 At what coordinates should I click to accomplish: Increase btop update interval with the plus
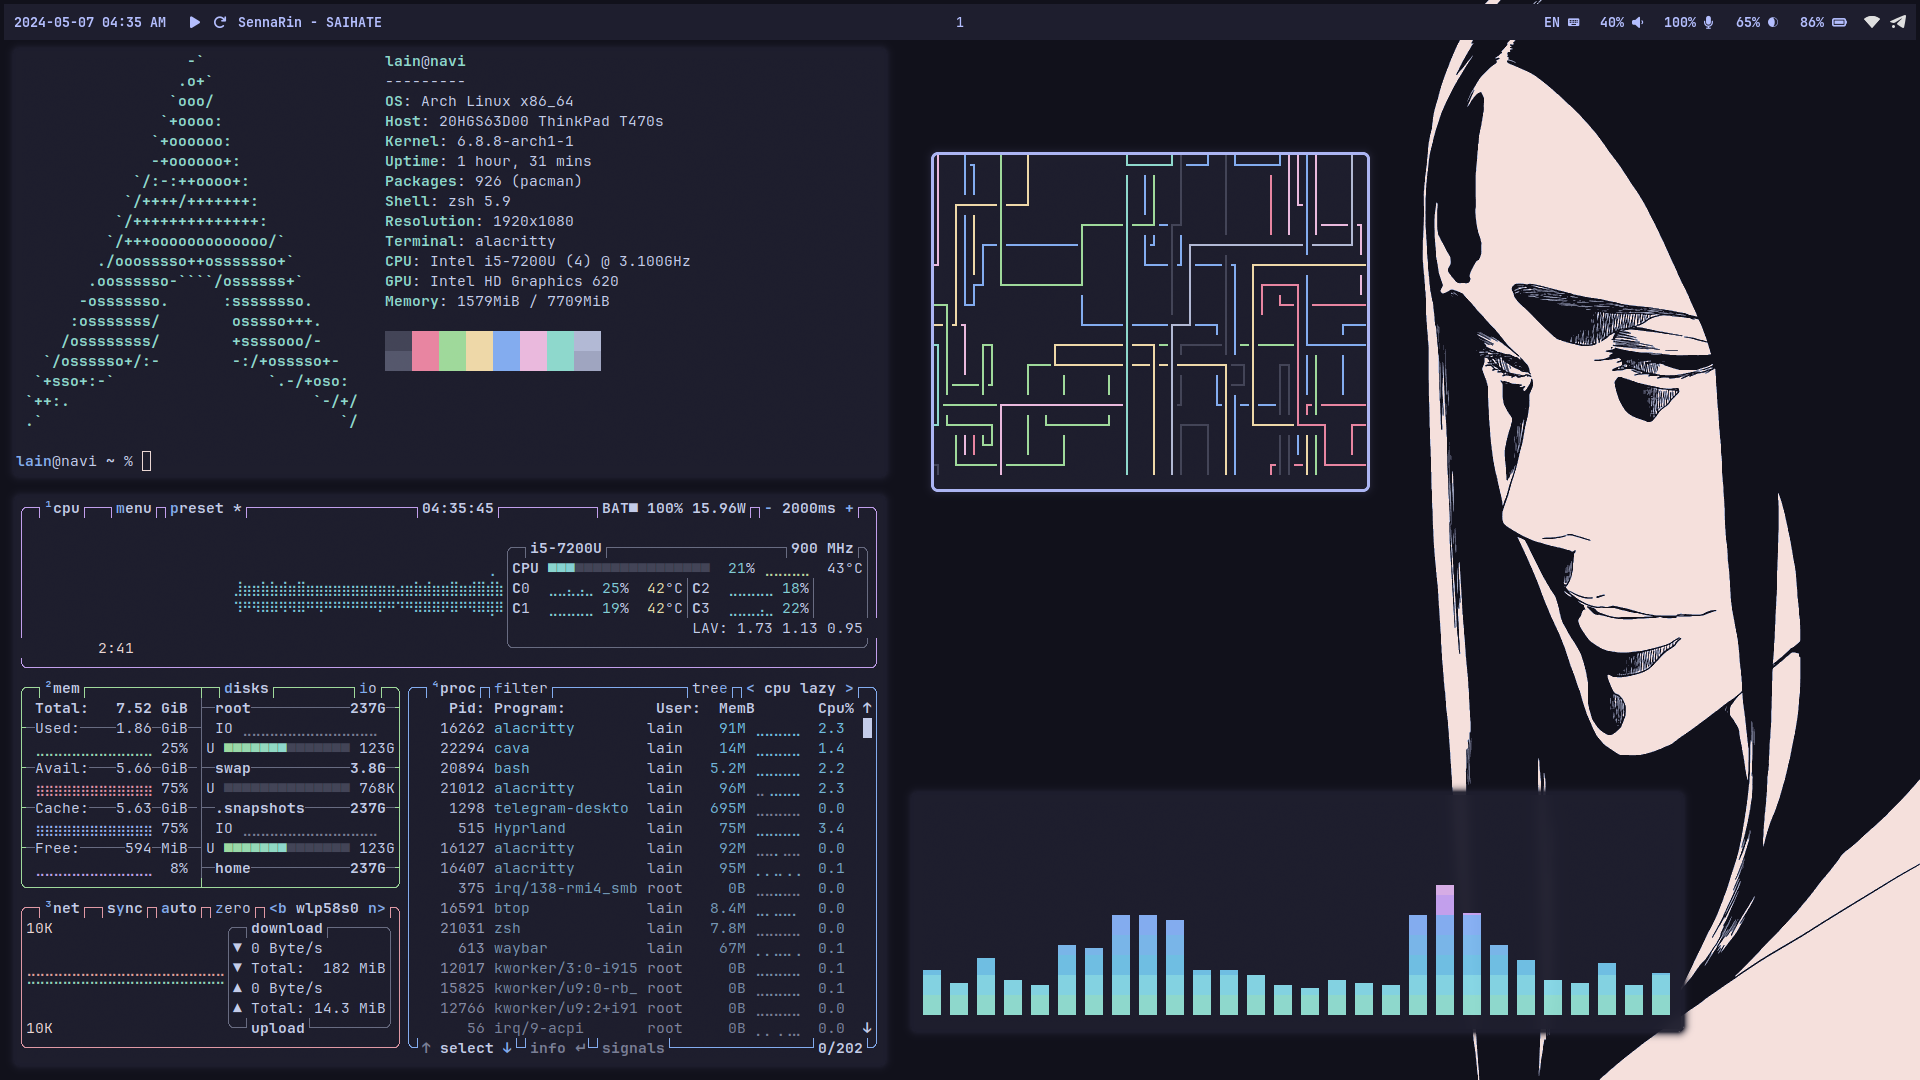click(850, 508)
